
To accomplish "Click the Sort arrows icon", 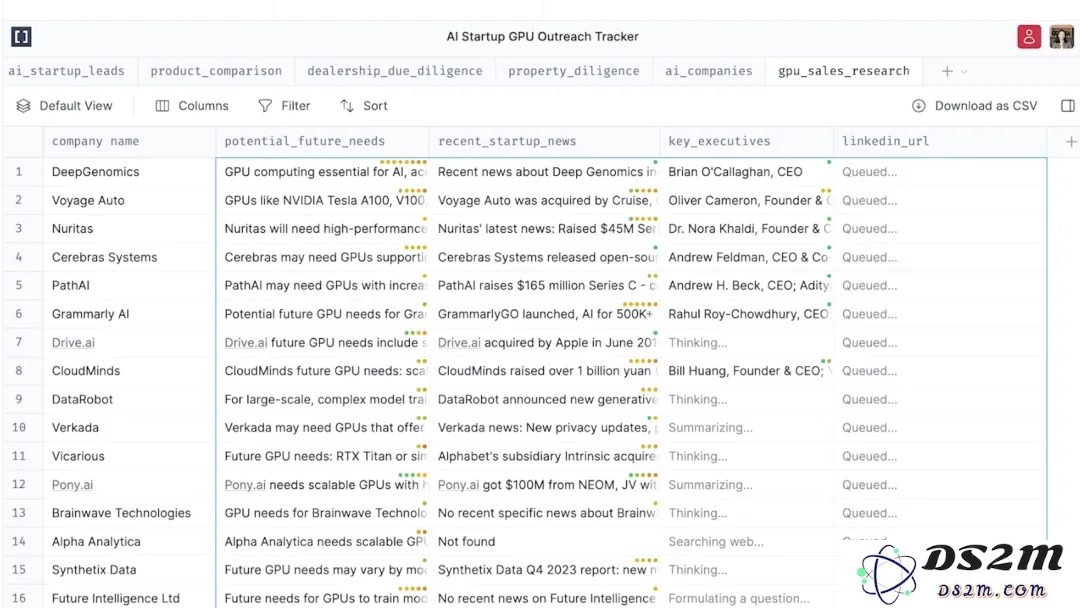I will click(x=346, y=105).
